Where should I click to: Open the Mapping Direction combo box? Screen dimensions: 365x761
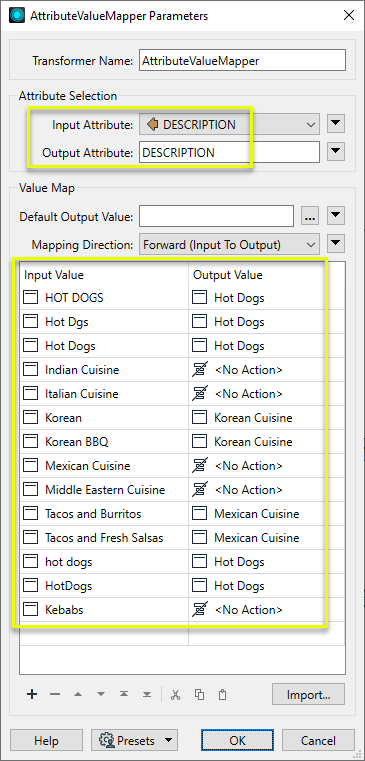click(x=229, y=245)
